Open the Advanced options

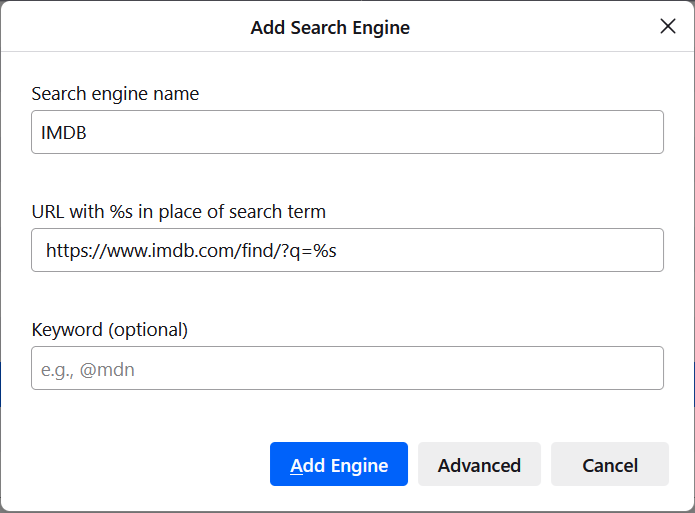479,464
